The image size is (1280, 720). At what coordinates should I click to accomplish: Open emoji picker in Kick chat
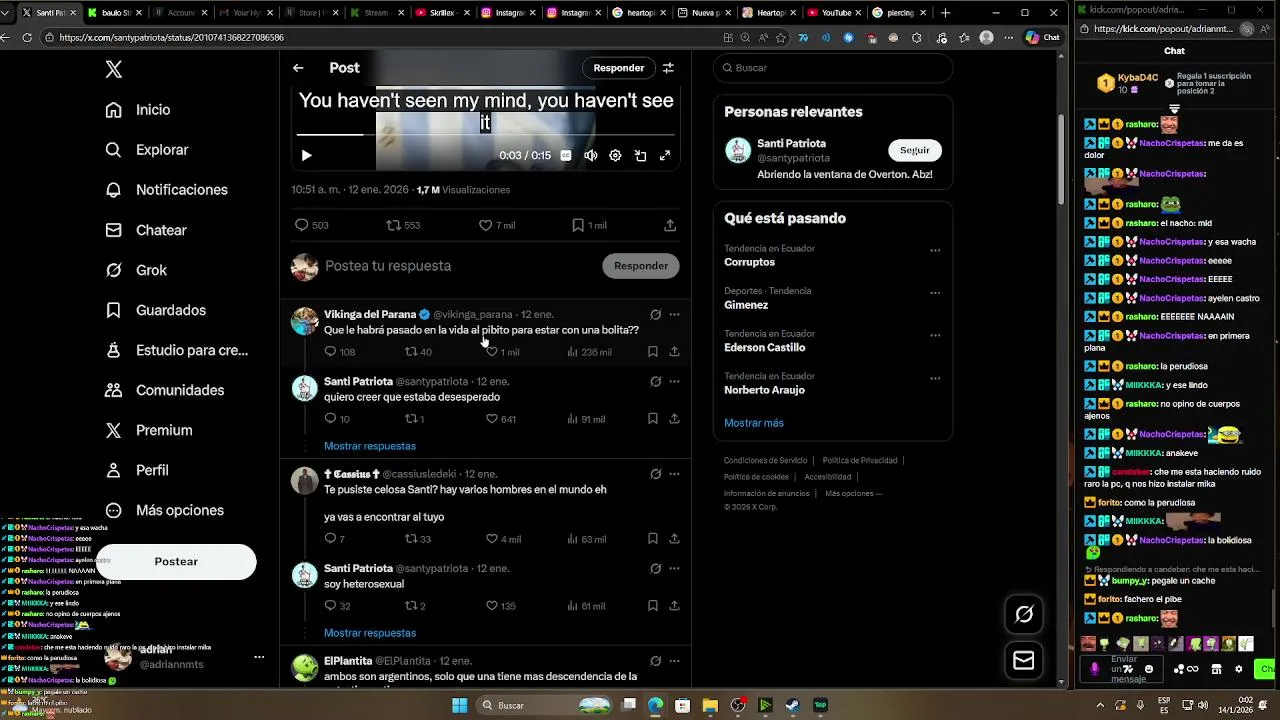coord(1149,669)
